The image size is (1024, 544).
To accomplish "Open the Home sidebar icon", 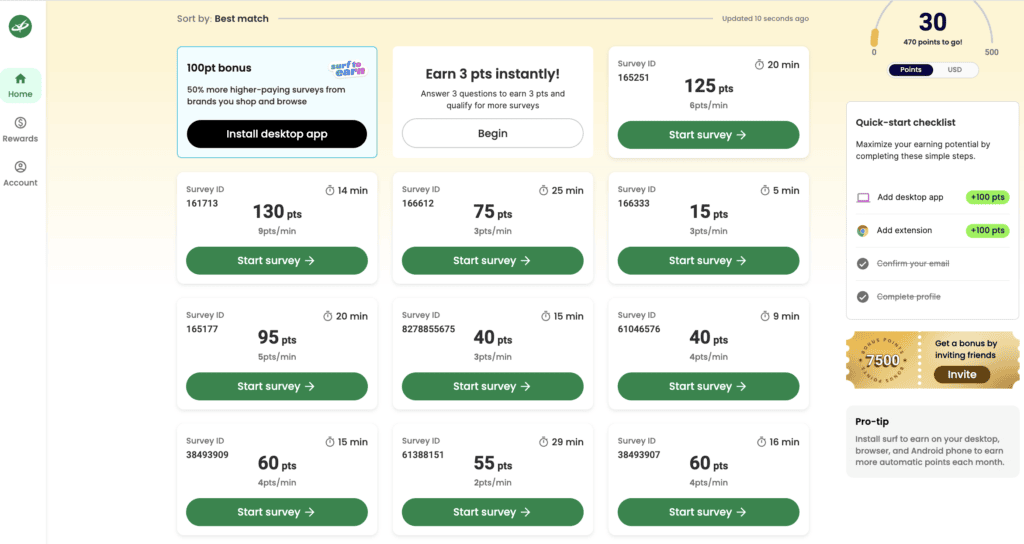I will click(x=20, y=79).
